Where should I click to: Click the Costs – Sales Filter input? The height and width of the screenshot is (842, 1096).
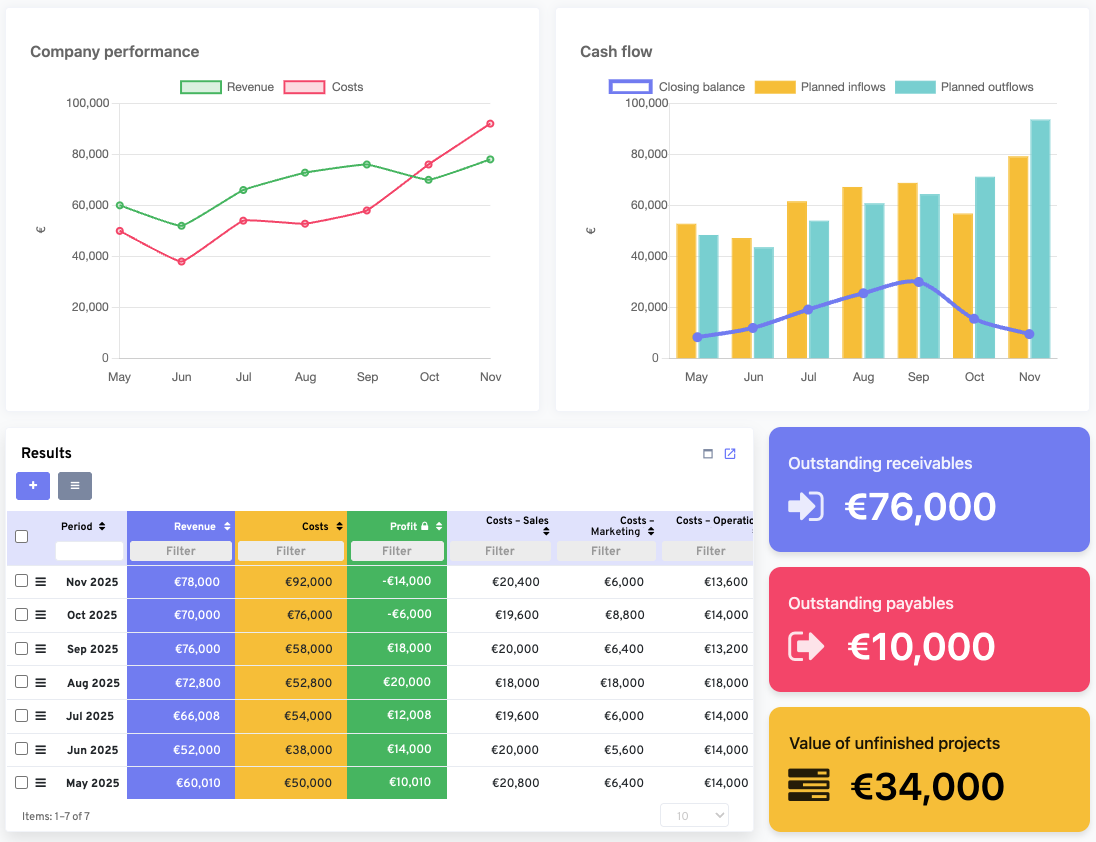click(500, 551)
